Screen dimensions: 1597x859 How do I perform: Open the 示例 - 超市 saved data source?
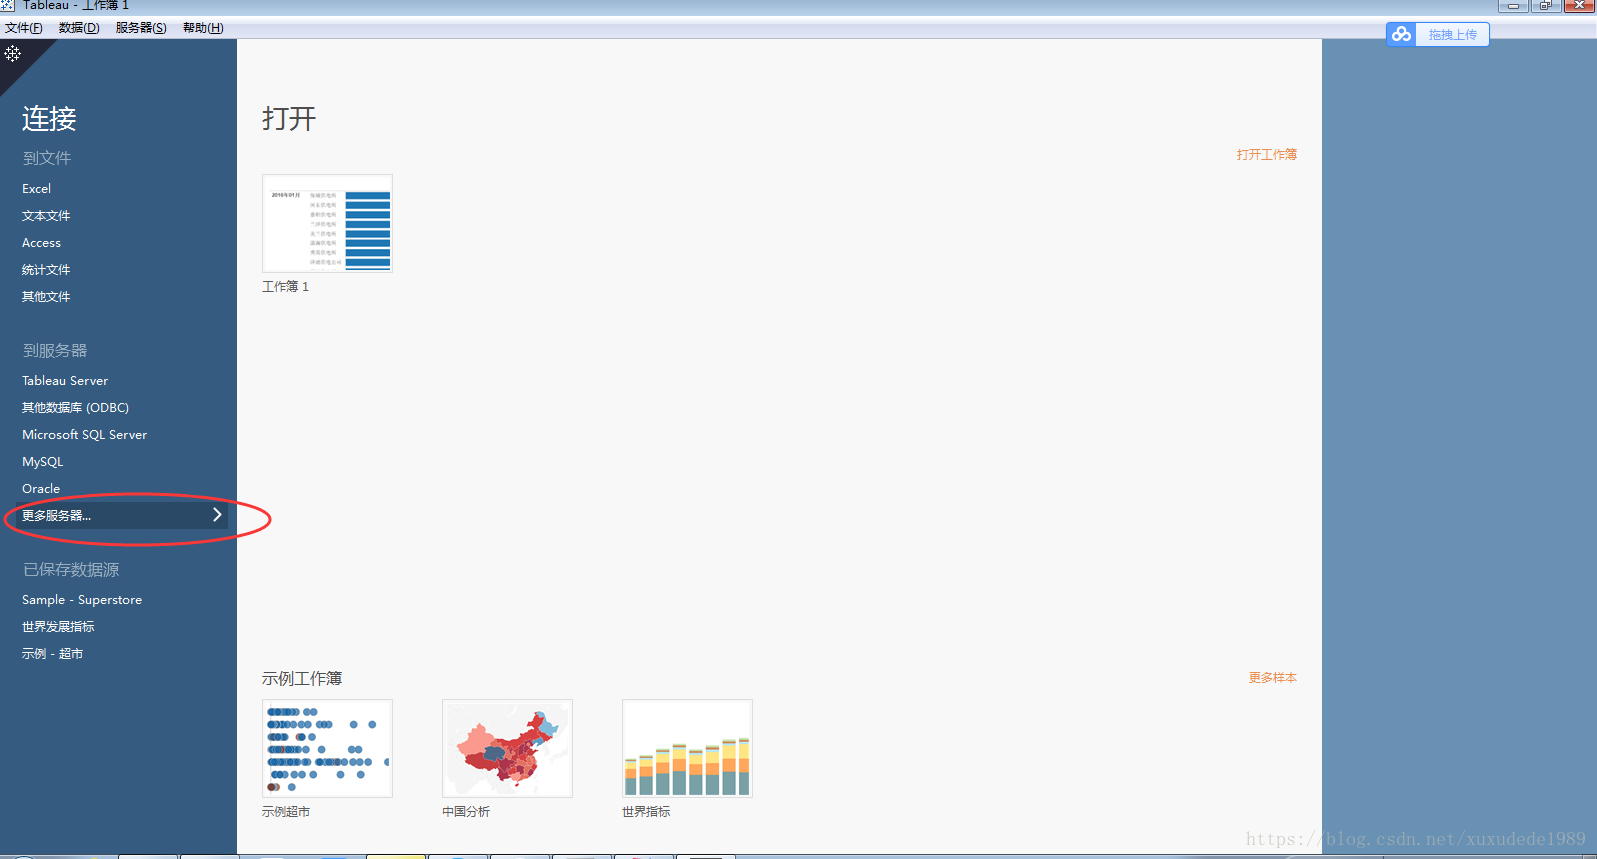click(x=53, y=654)
